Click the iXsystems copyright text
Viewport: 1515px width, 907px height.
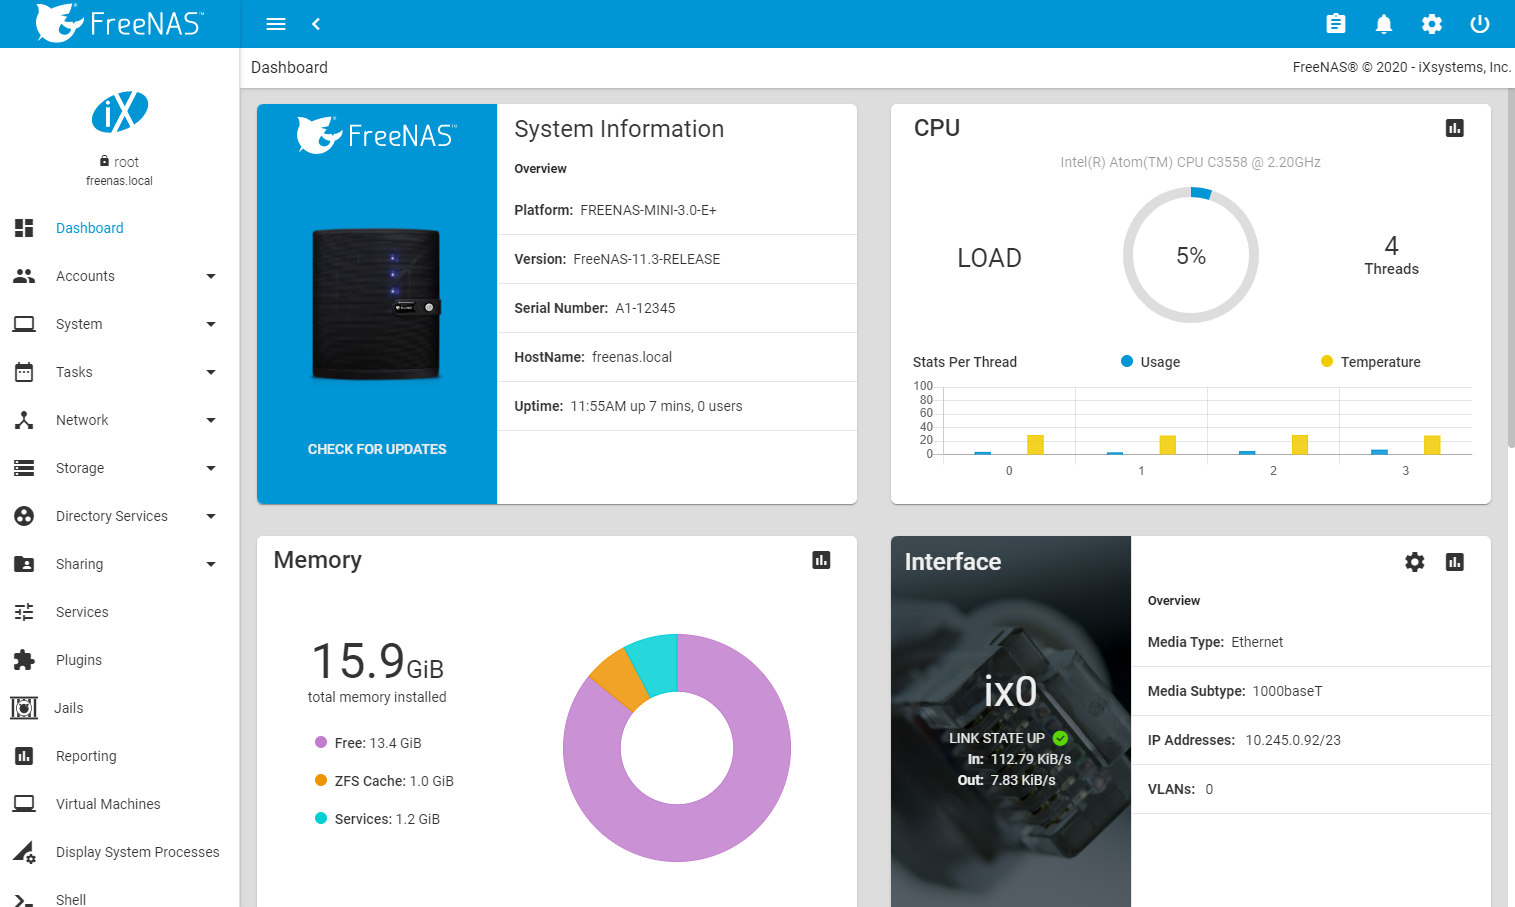pos(1401,67)
